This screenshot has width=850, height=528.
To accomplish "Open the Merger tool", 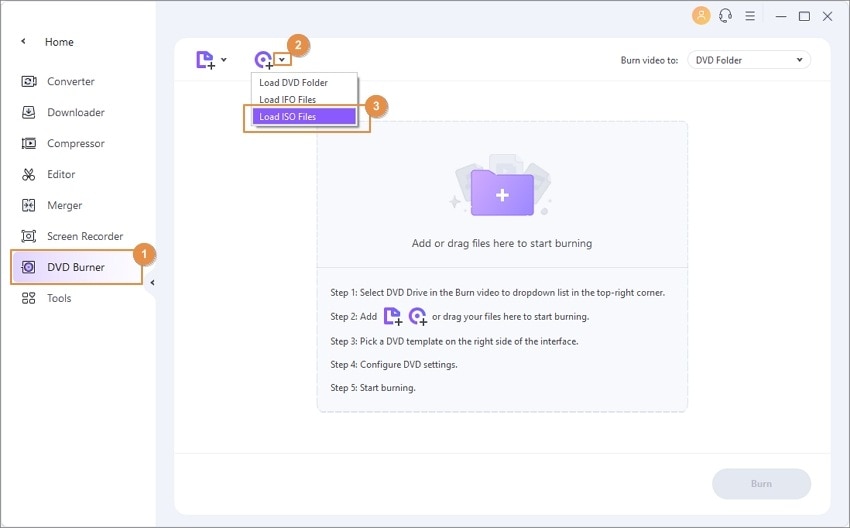I will pos(52,205).
